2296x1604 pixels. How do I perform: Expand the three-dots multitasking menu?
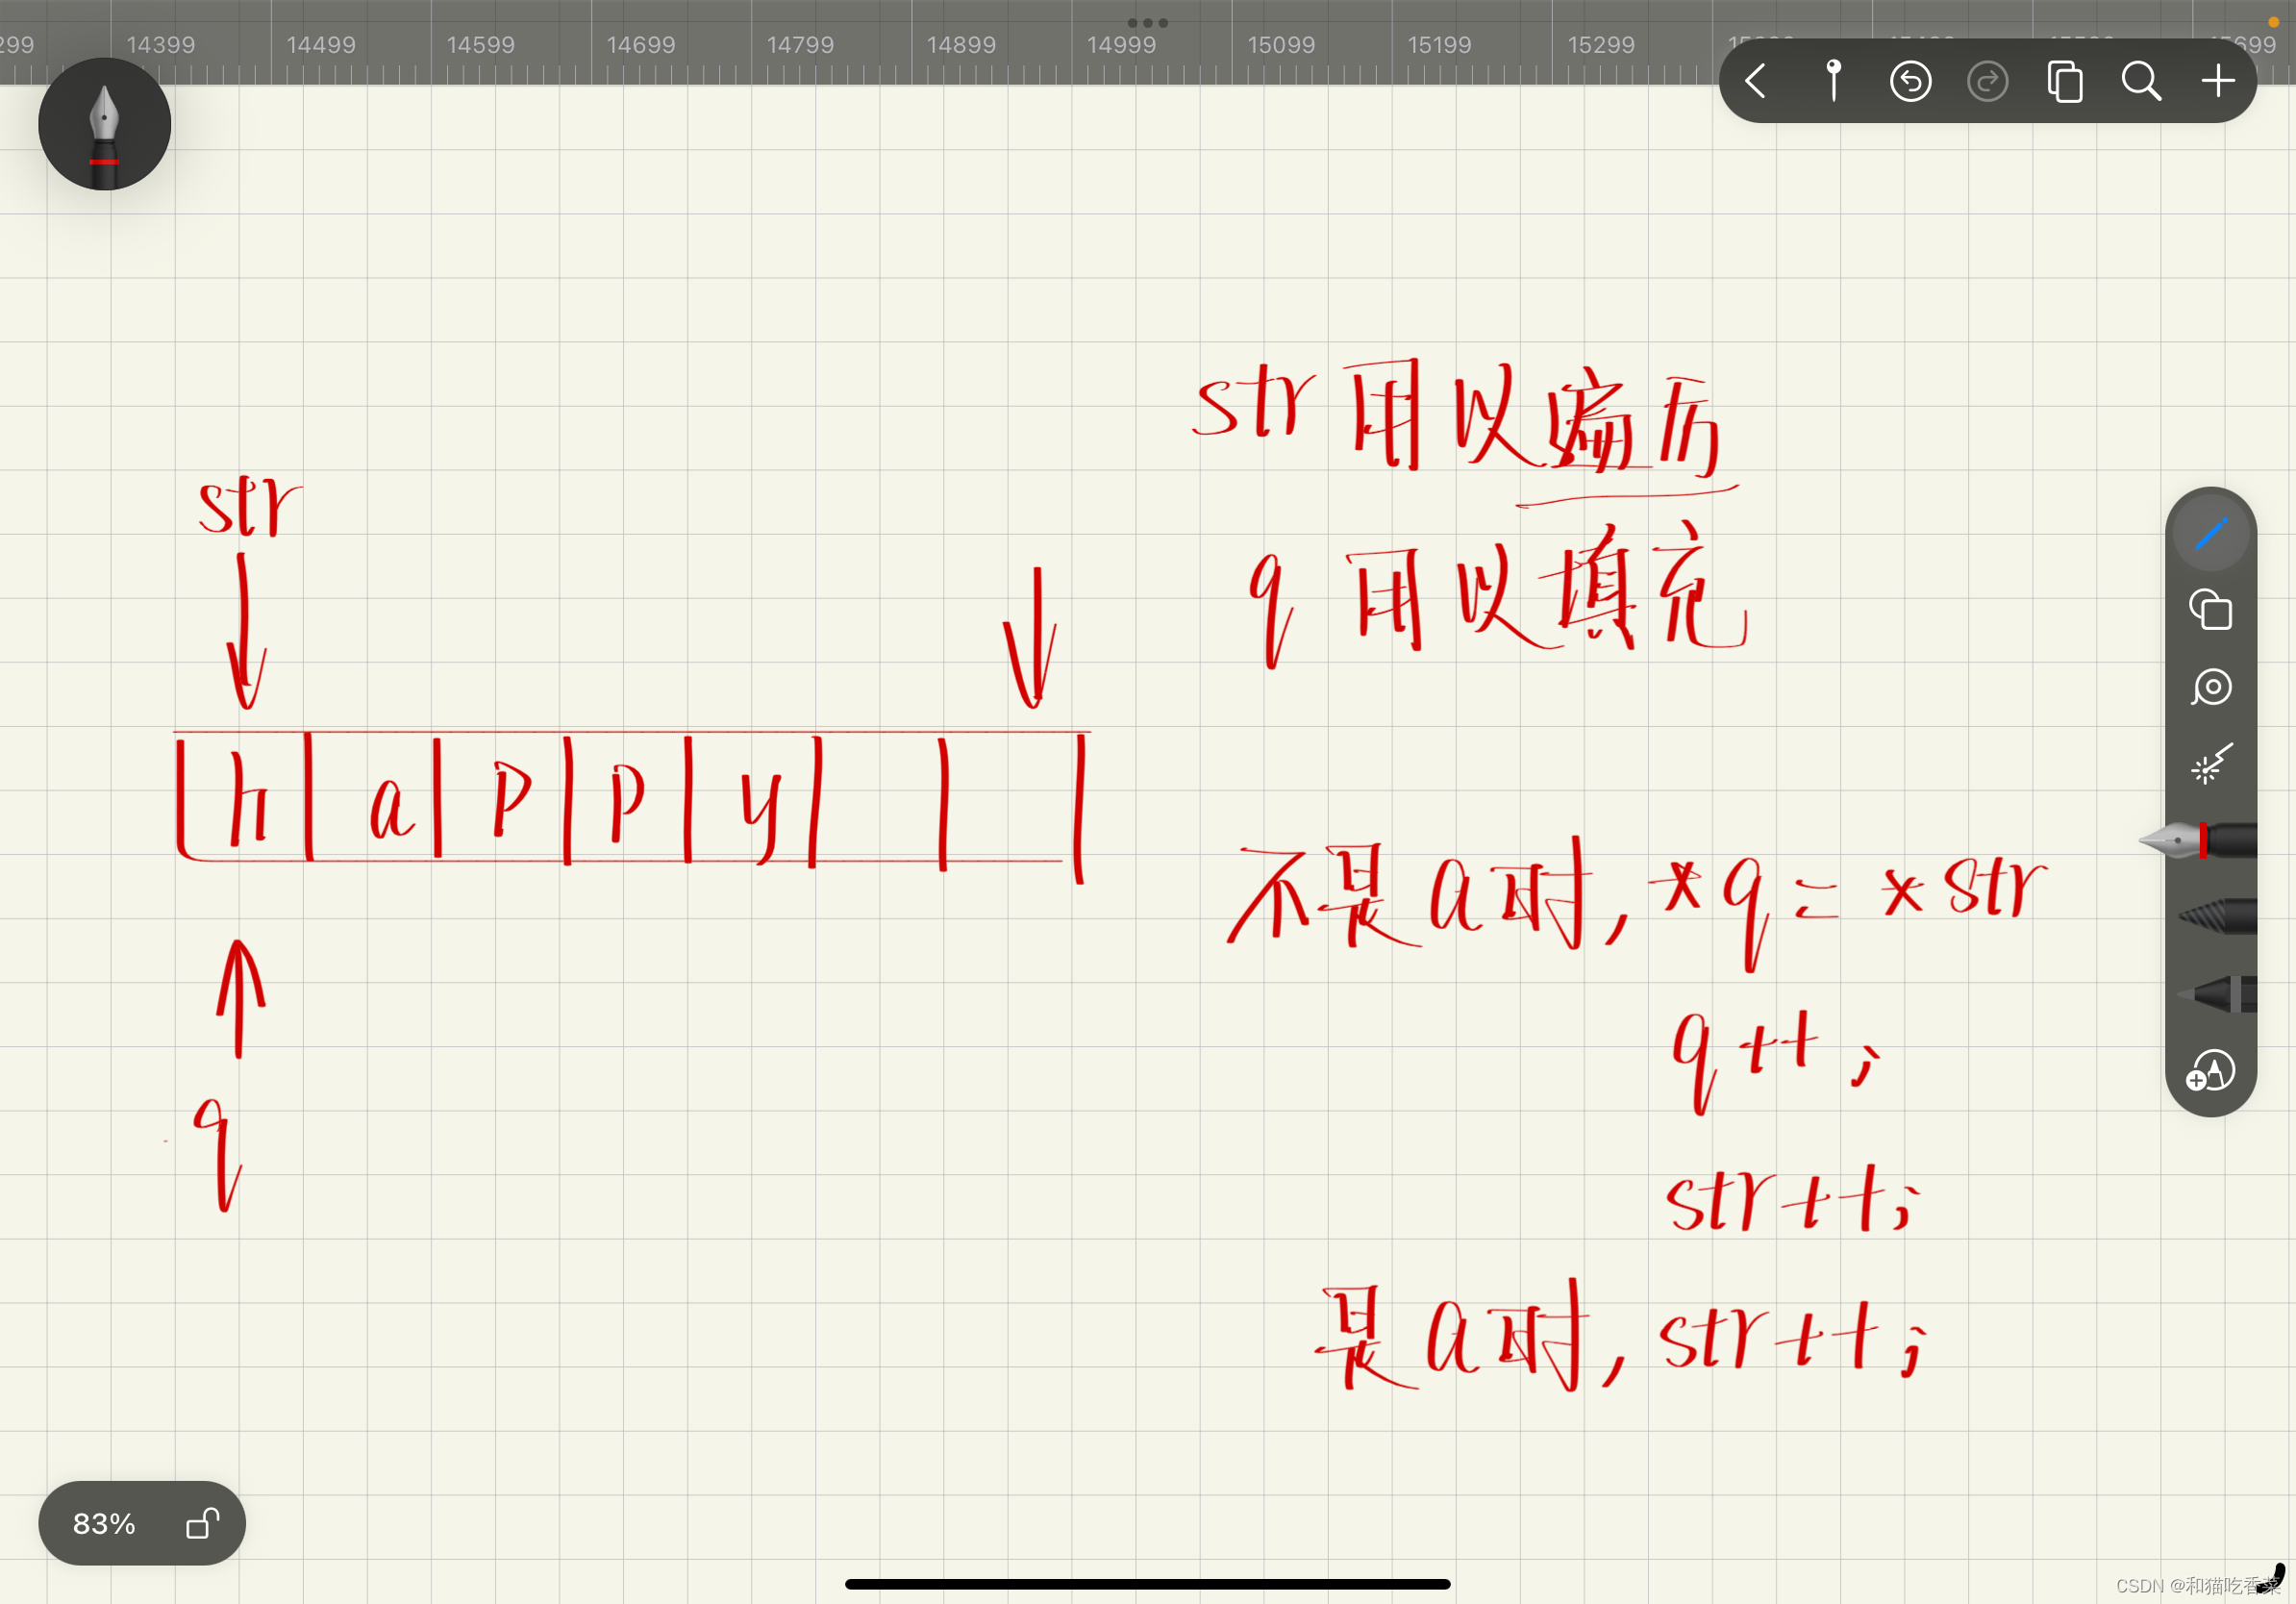click(x=1147, y=22)
